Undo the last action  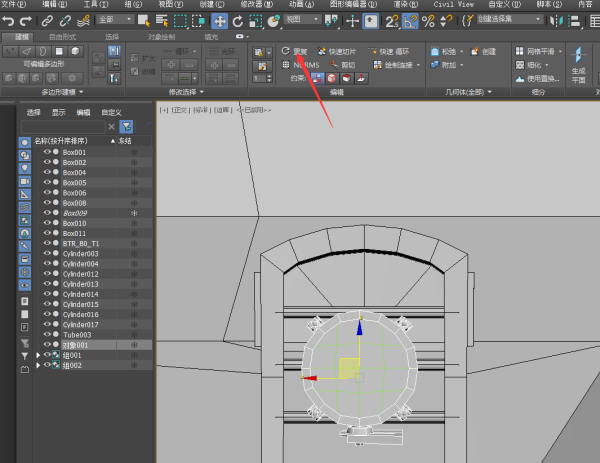[x=8, y=21]
